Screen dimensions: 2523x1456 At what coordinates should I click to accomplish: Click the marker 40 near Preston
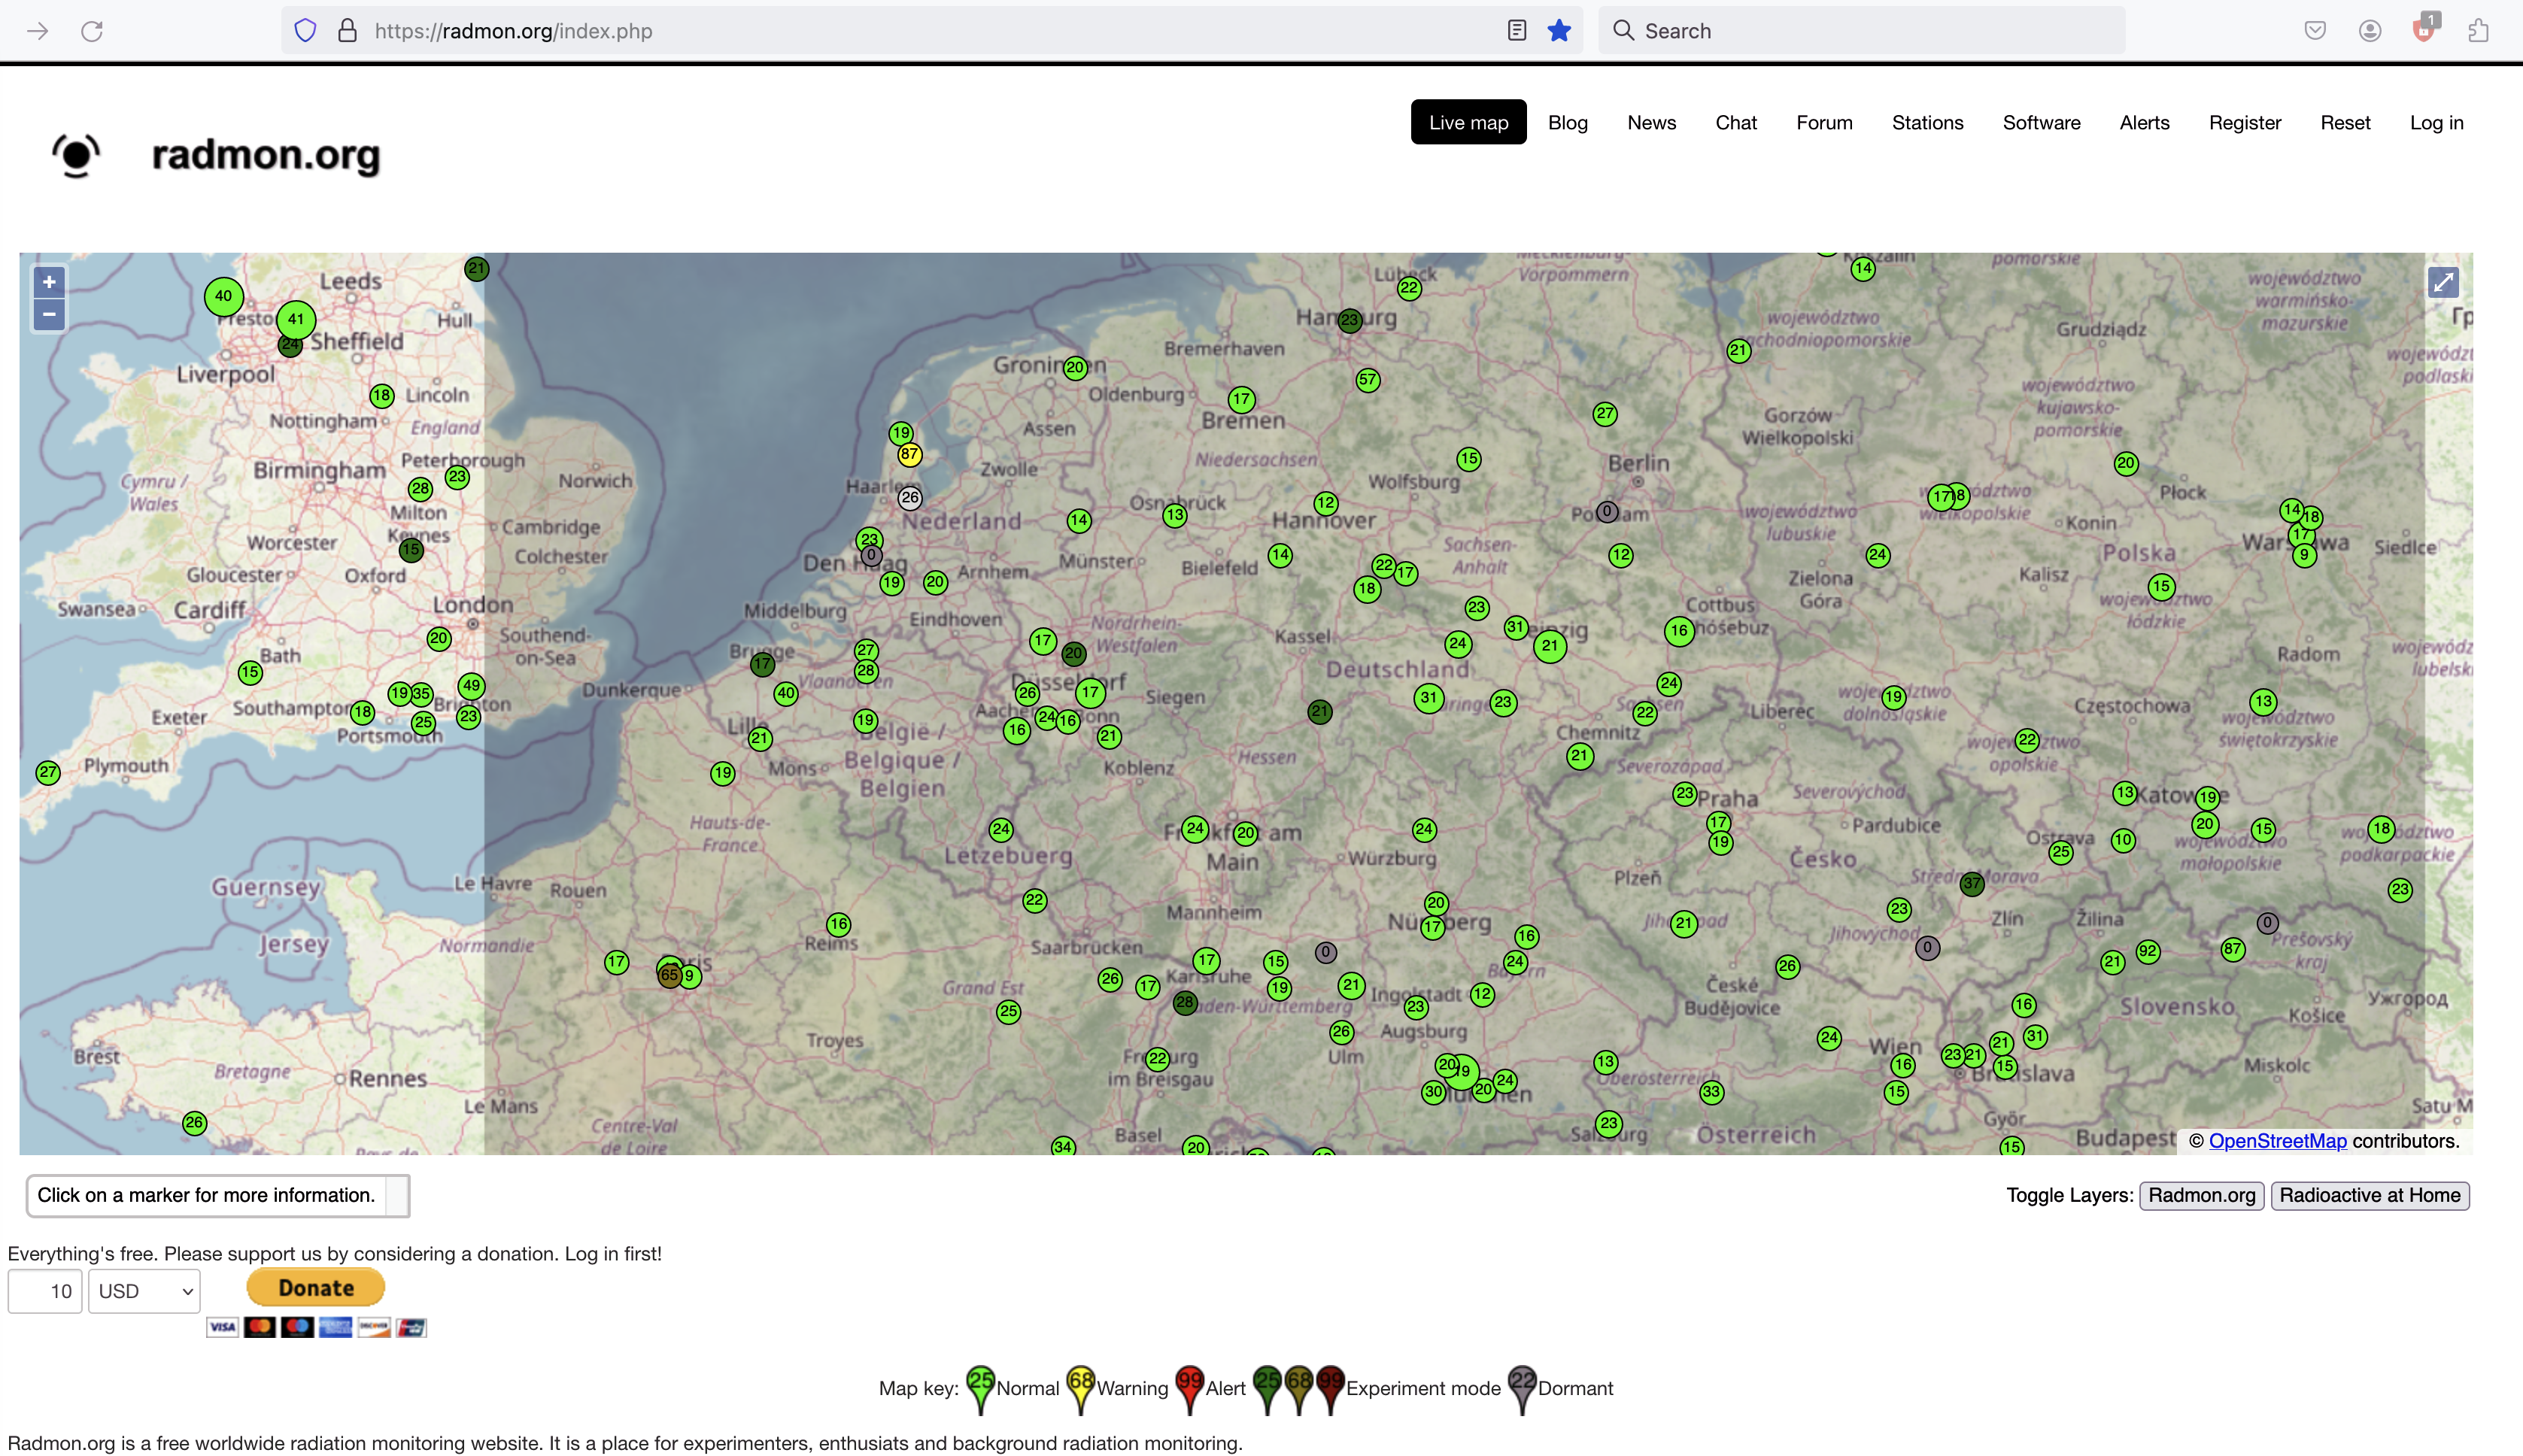click(x=224, y=296)
